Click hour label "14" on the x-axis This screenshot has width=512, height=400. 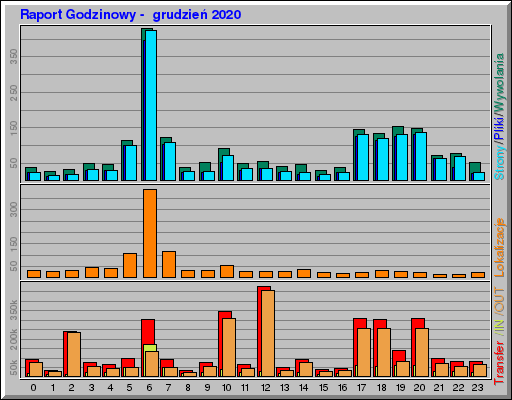[x=303, y=388]
